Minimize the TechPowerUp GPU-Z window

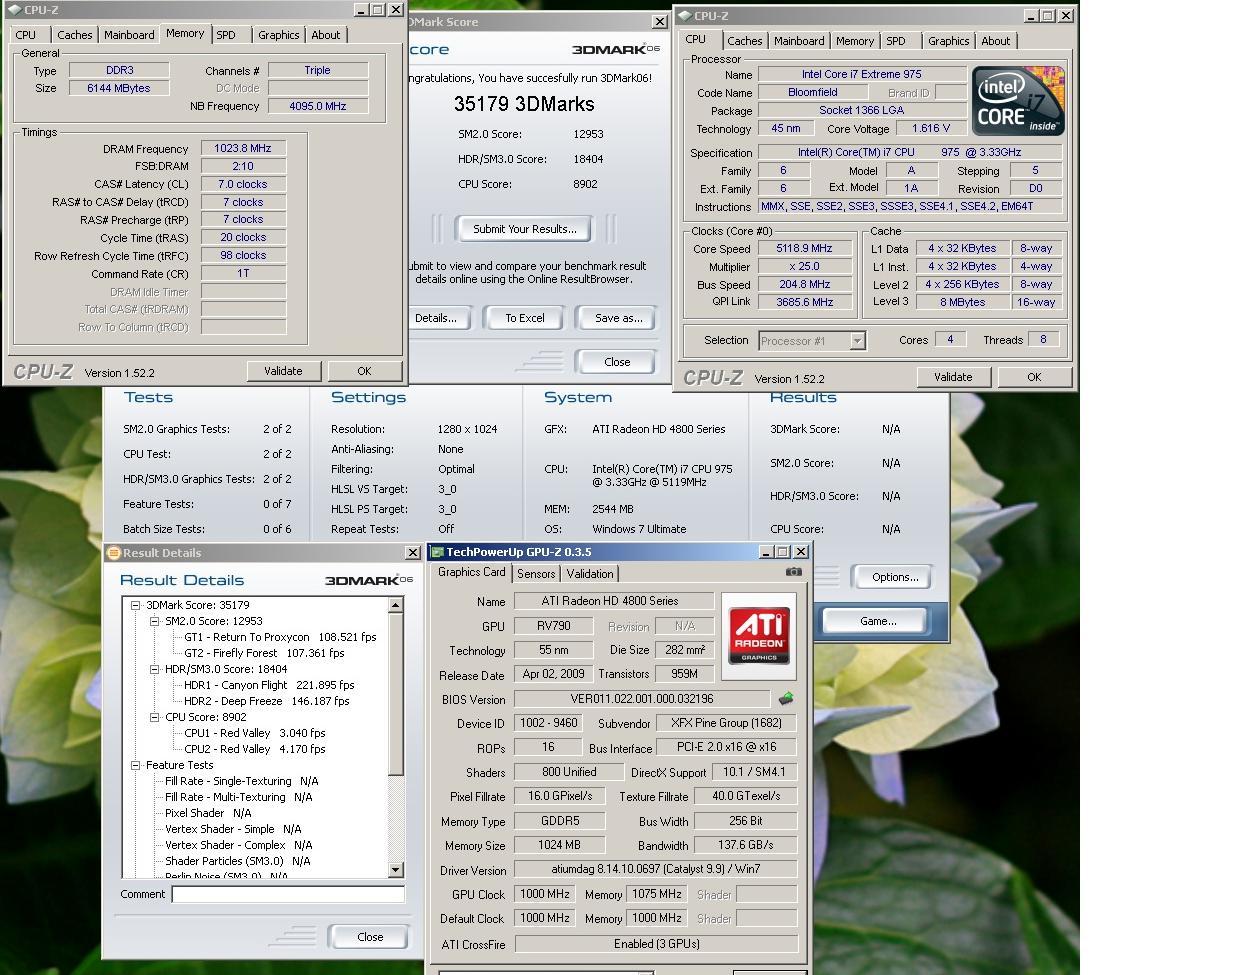(765, 552)
